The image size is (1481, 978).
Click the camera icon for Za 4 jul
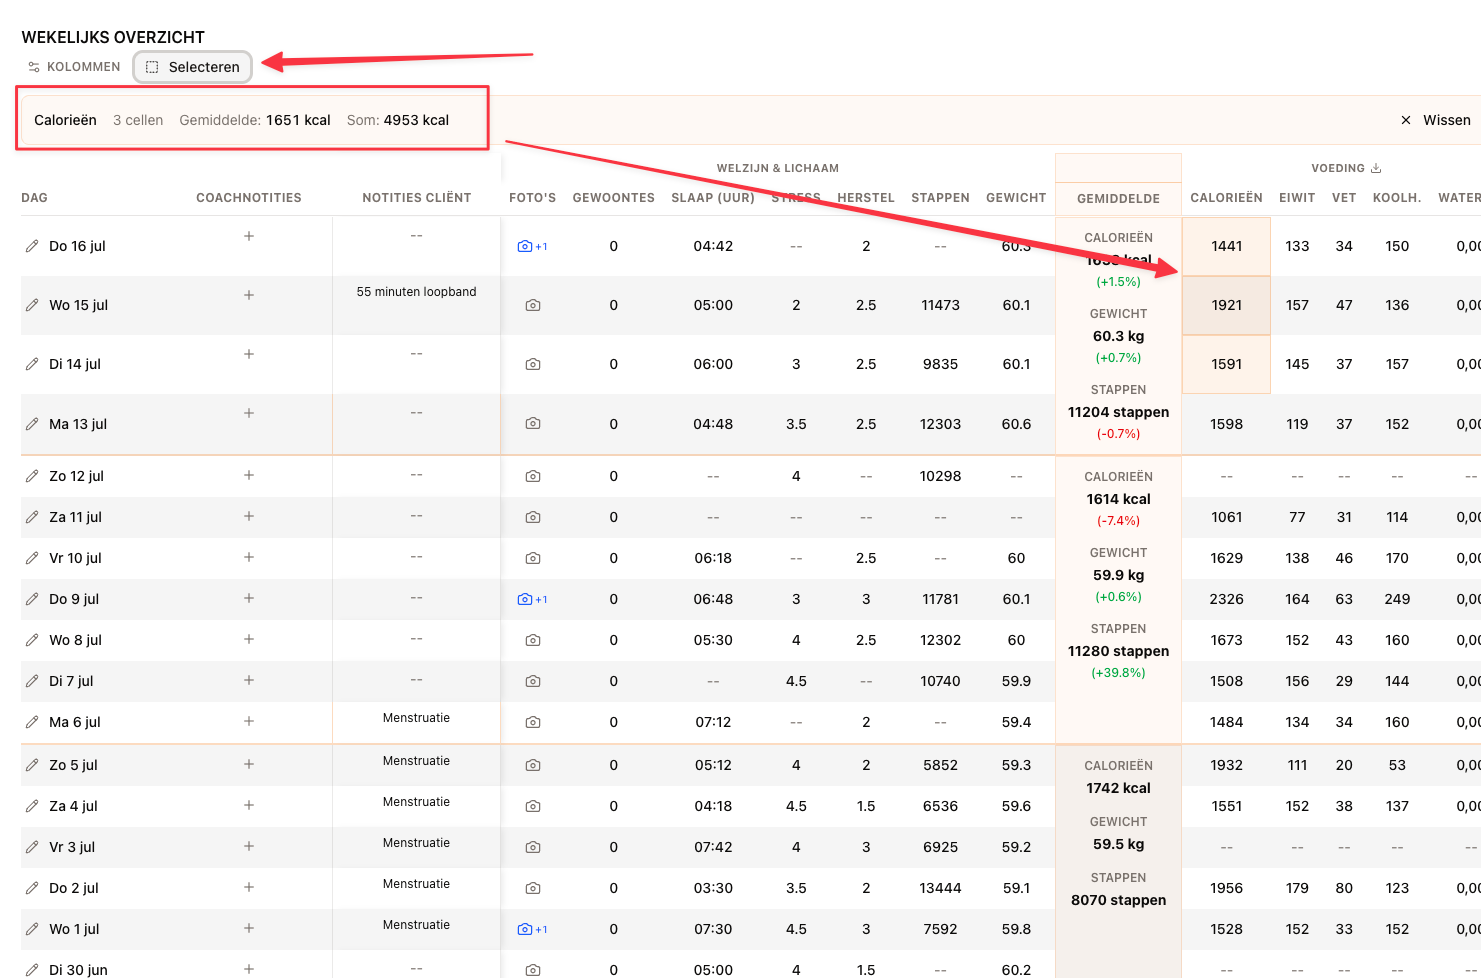[533, 806]
